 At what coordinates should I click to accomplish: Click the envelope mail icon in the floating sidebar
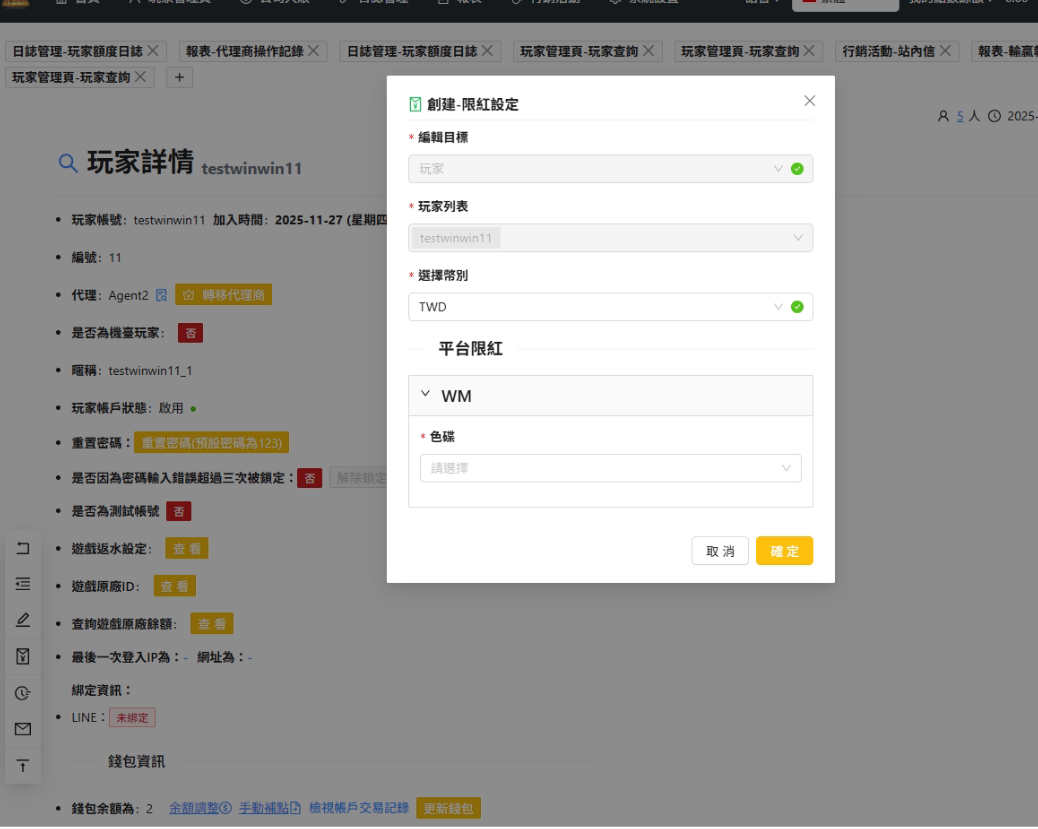[x=23, y=729]
